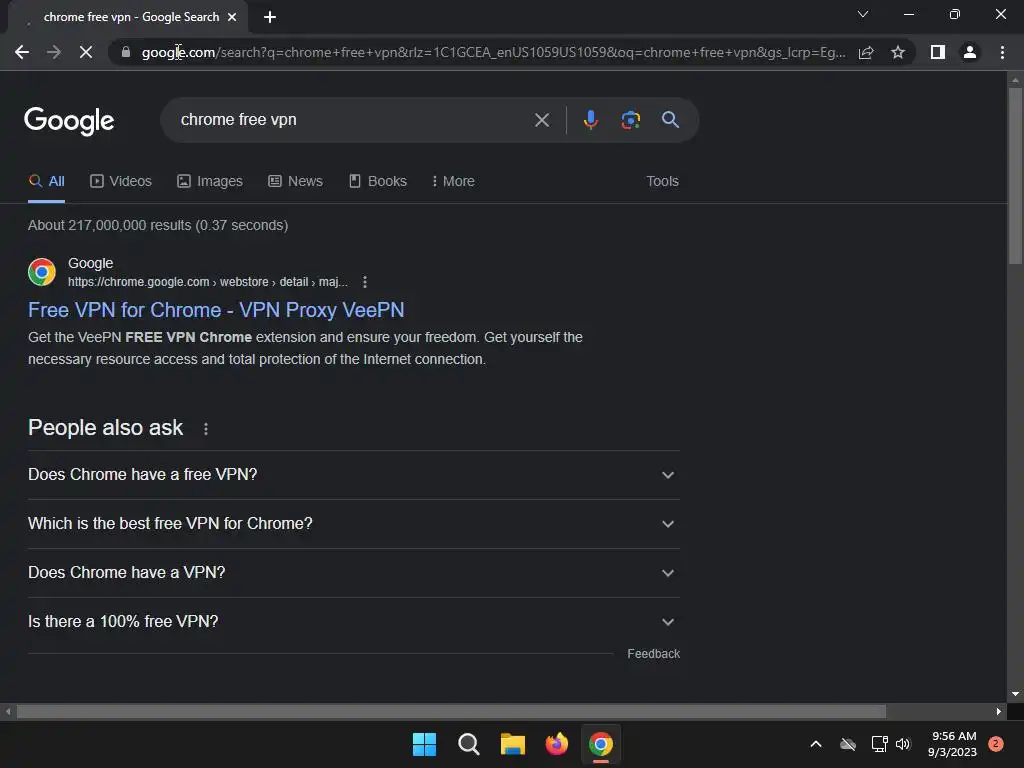Click Chrome taskbar icon
1024x768 pixels.
point(601,744)
